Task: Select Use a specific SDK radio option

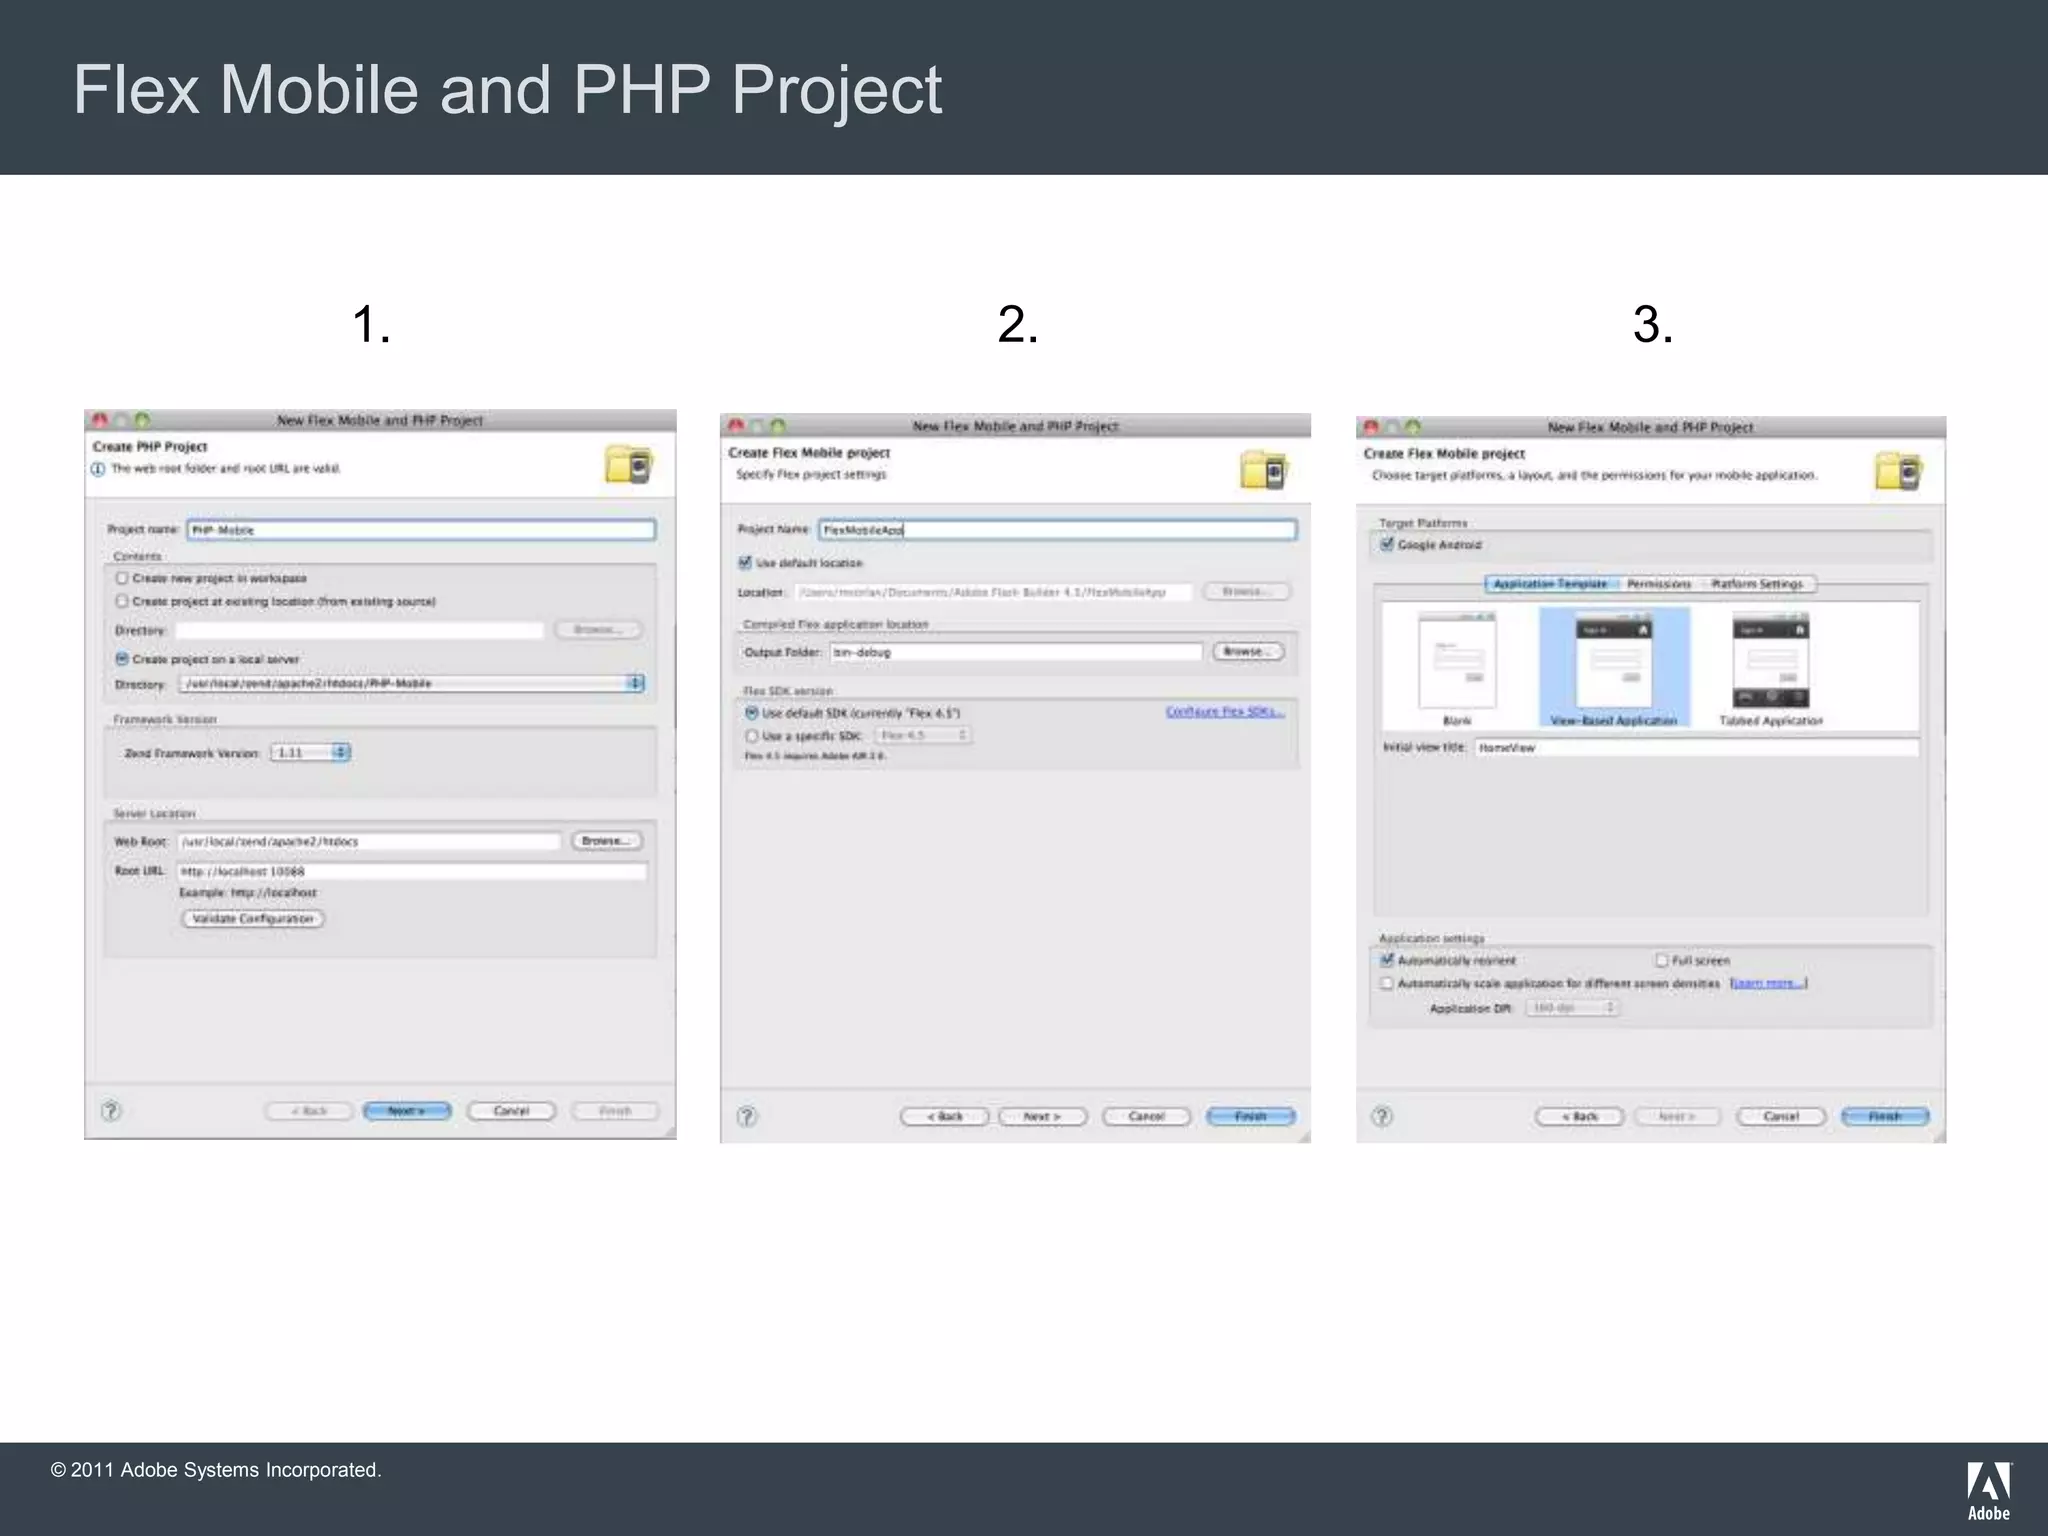Action: (752, 736)
